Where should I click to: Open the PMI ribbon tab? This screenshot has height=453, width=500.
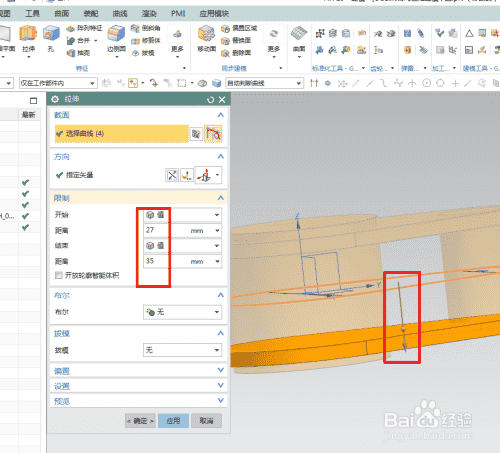point(178,14)
